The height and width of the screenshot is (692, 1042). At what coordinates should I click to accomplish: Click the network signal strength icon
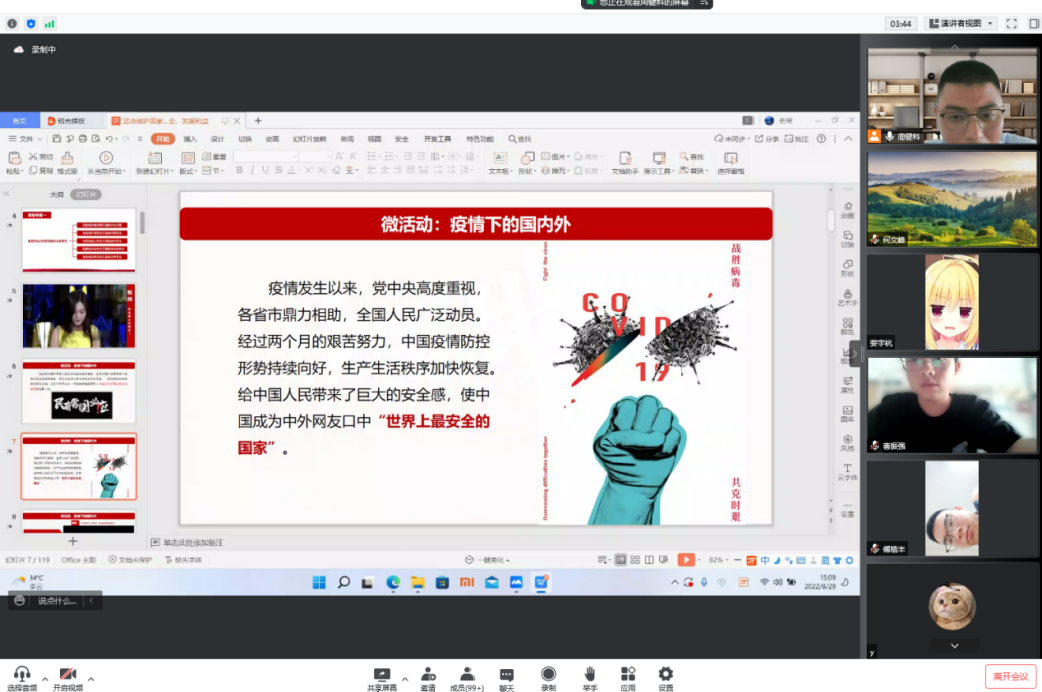point(49,23)
